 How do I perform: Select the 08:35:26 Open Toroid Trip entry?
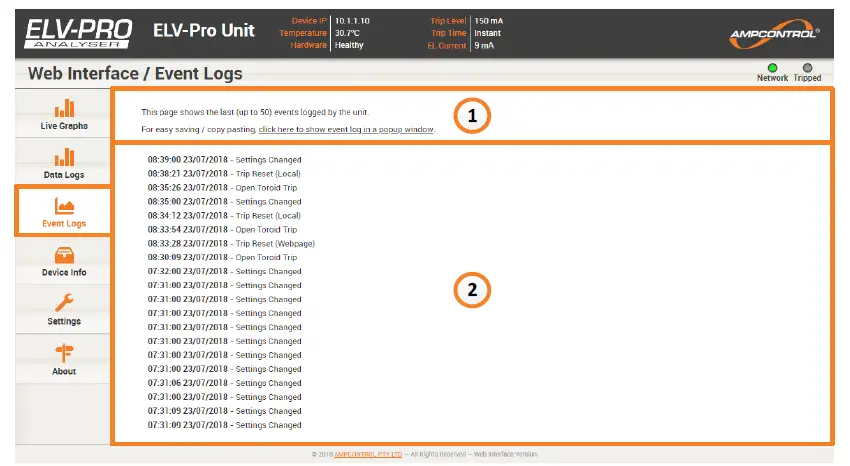222,188
